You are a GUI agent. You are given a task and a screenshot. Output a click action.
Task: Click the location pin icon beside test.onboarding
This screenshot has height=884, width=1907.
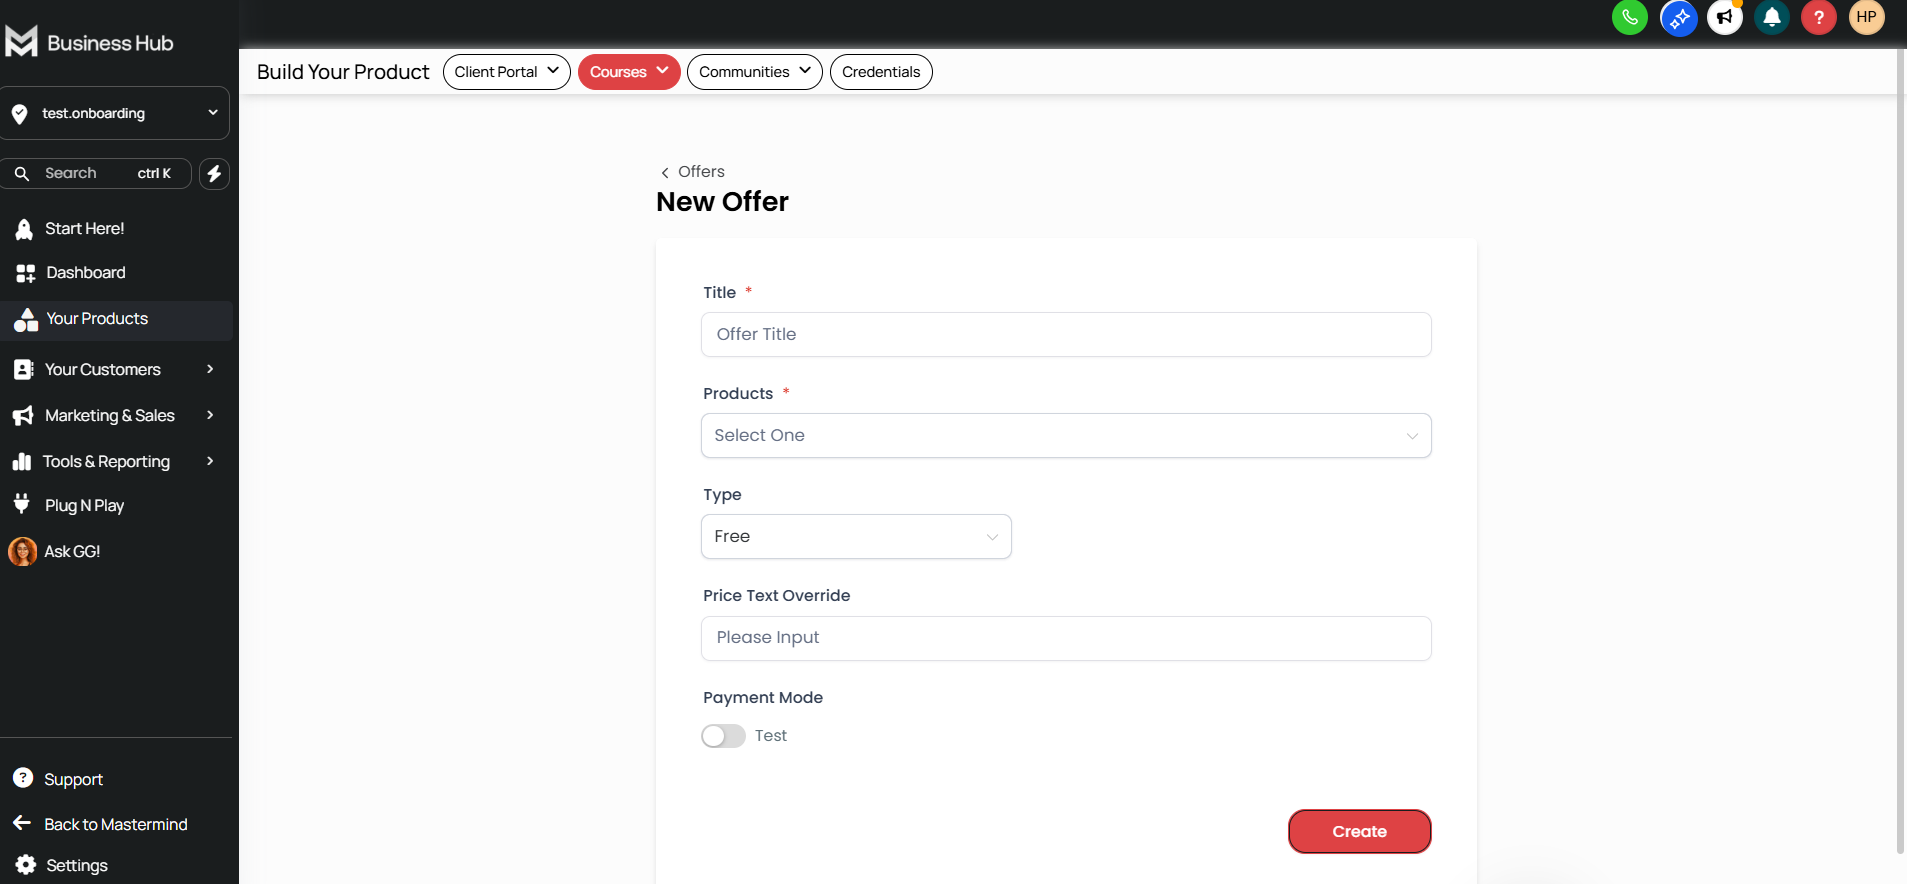pyautogui.click(x=20, y=114)
